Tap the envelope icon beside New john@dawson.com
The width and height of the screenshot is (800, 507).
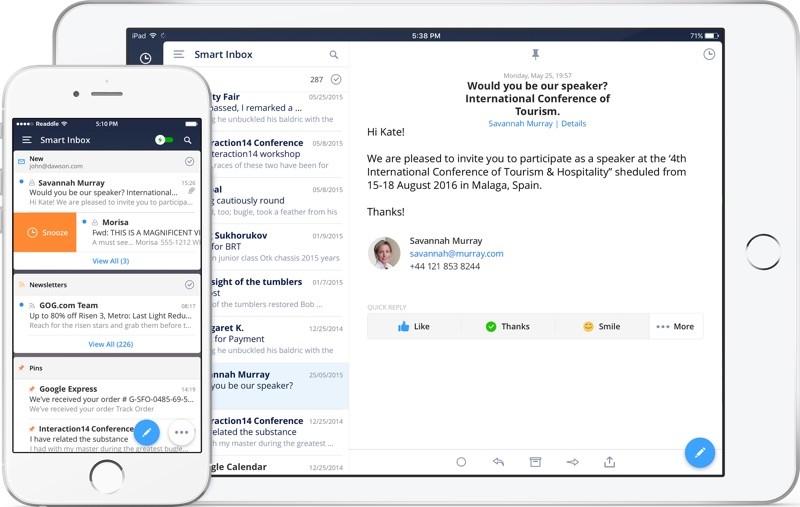[21, 162]
